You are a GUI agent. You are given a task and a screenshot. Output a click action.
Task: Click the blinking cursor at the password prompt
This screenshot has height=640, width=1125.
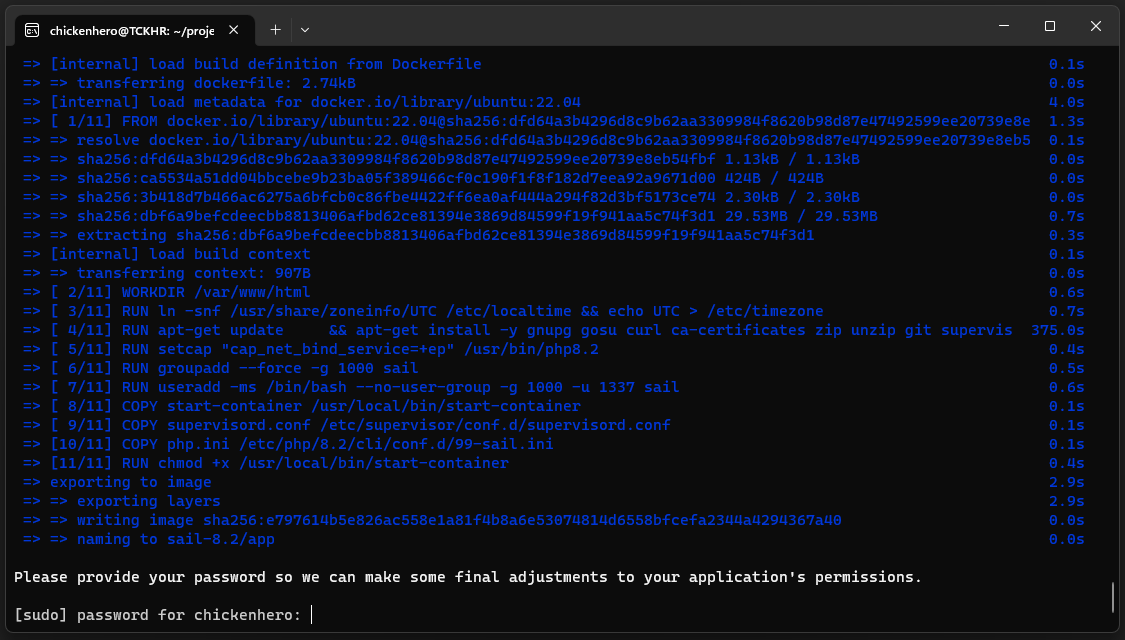pyautogui.click(x=310, y=614)
